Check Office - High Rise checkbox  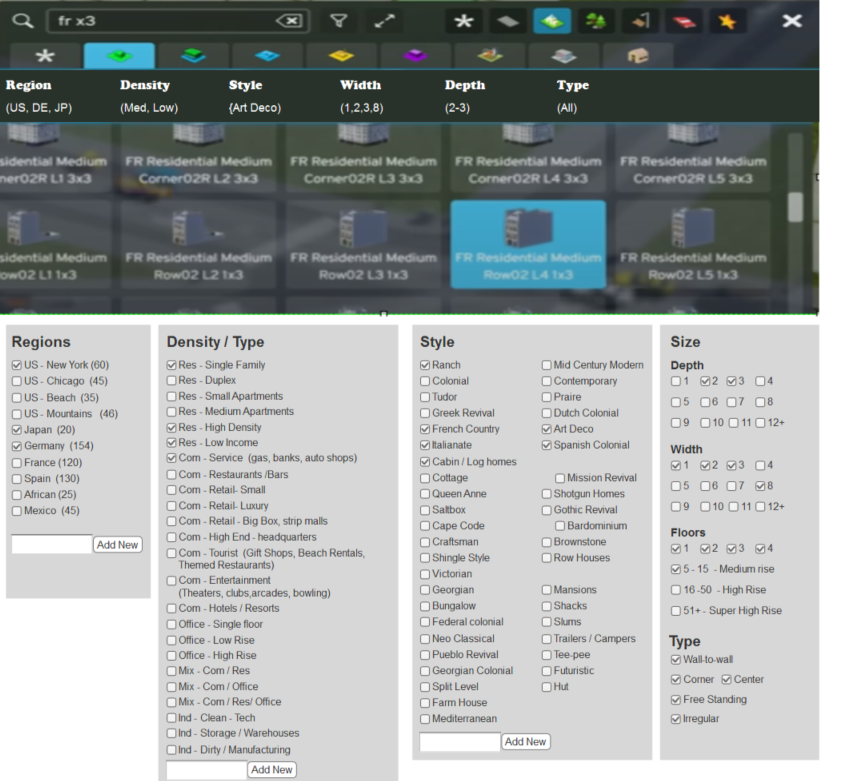pyautogui.click(x=172, y=656)
